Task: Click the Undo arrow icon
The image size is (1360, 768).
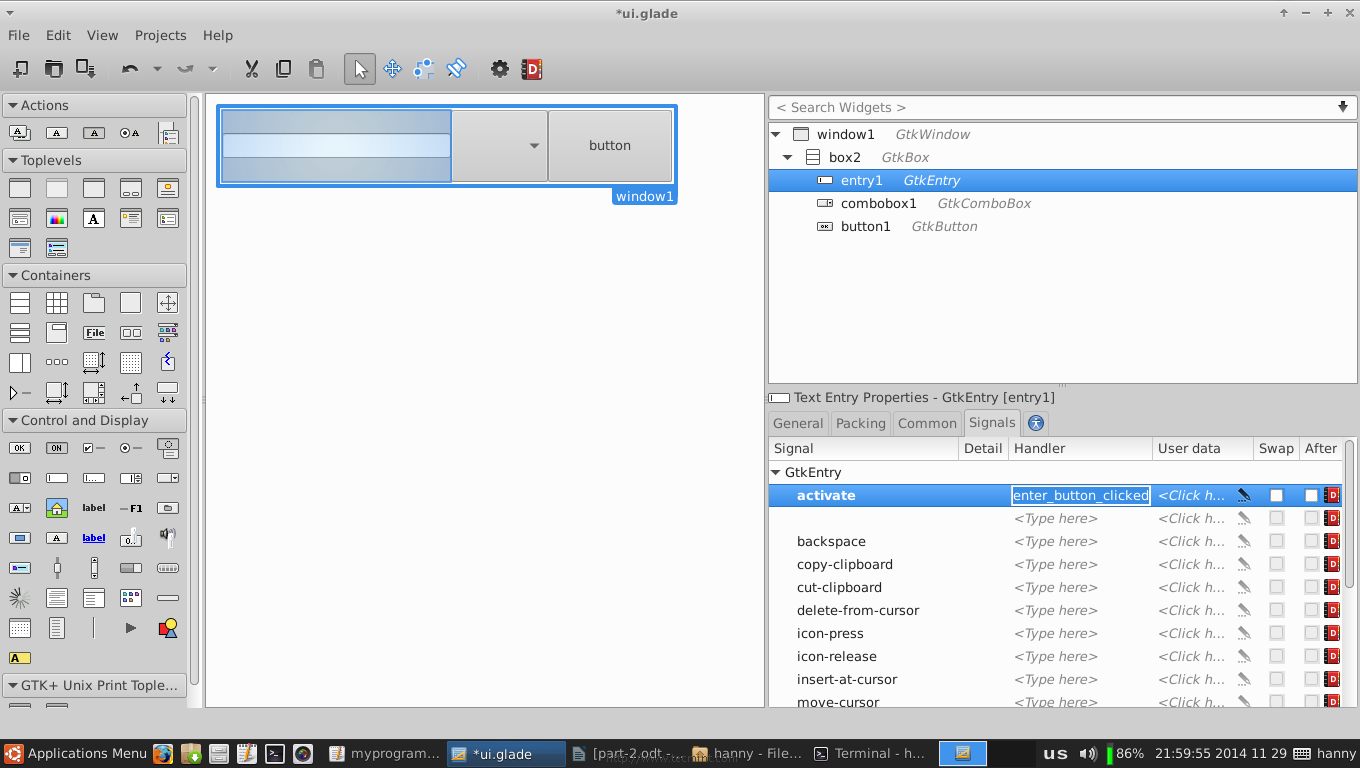Action: (130, 69)
